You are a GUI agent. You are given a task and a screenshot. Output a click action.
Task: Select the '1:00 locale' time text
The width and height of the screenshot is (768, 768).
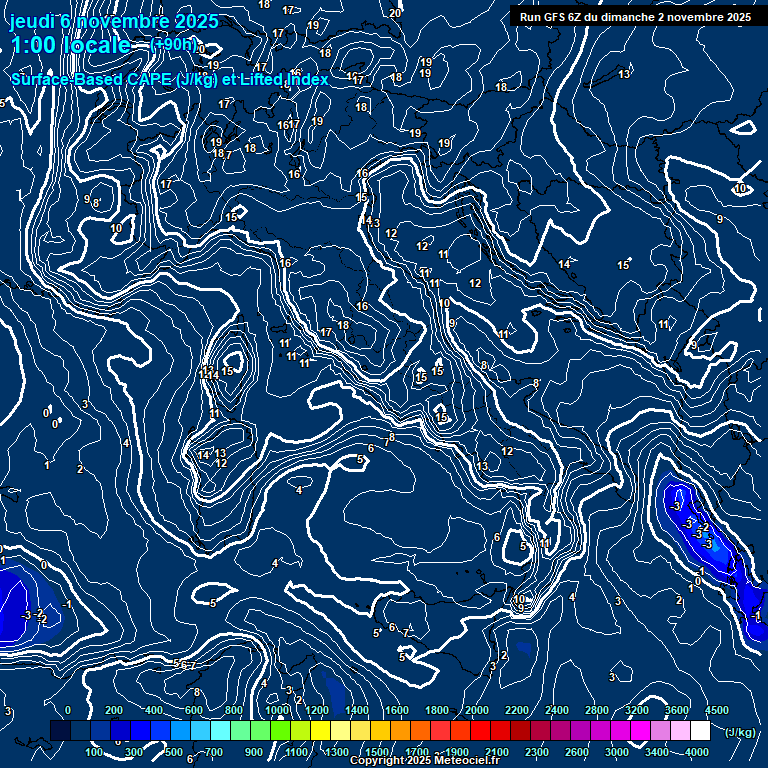click(71, 45)
